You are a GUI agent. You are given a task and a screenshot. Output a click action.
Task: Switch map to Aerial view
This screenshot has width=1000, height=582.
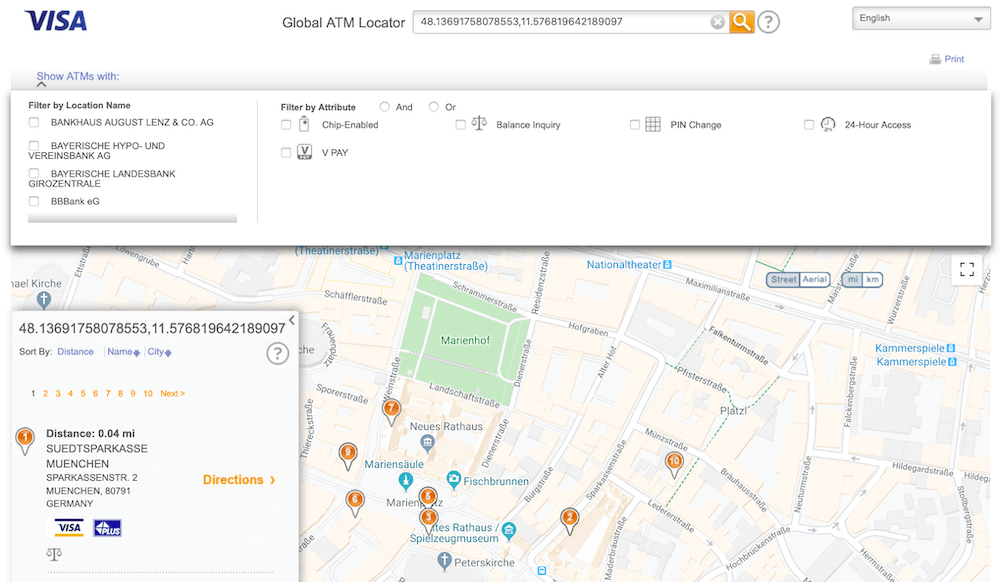[814, 279]
